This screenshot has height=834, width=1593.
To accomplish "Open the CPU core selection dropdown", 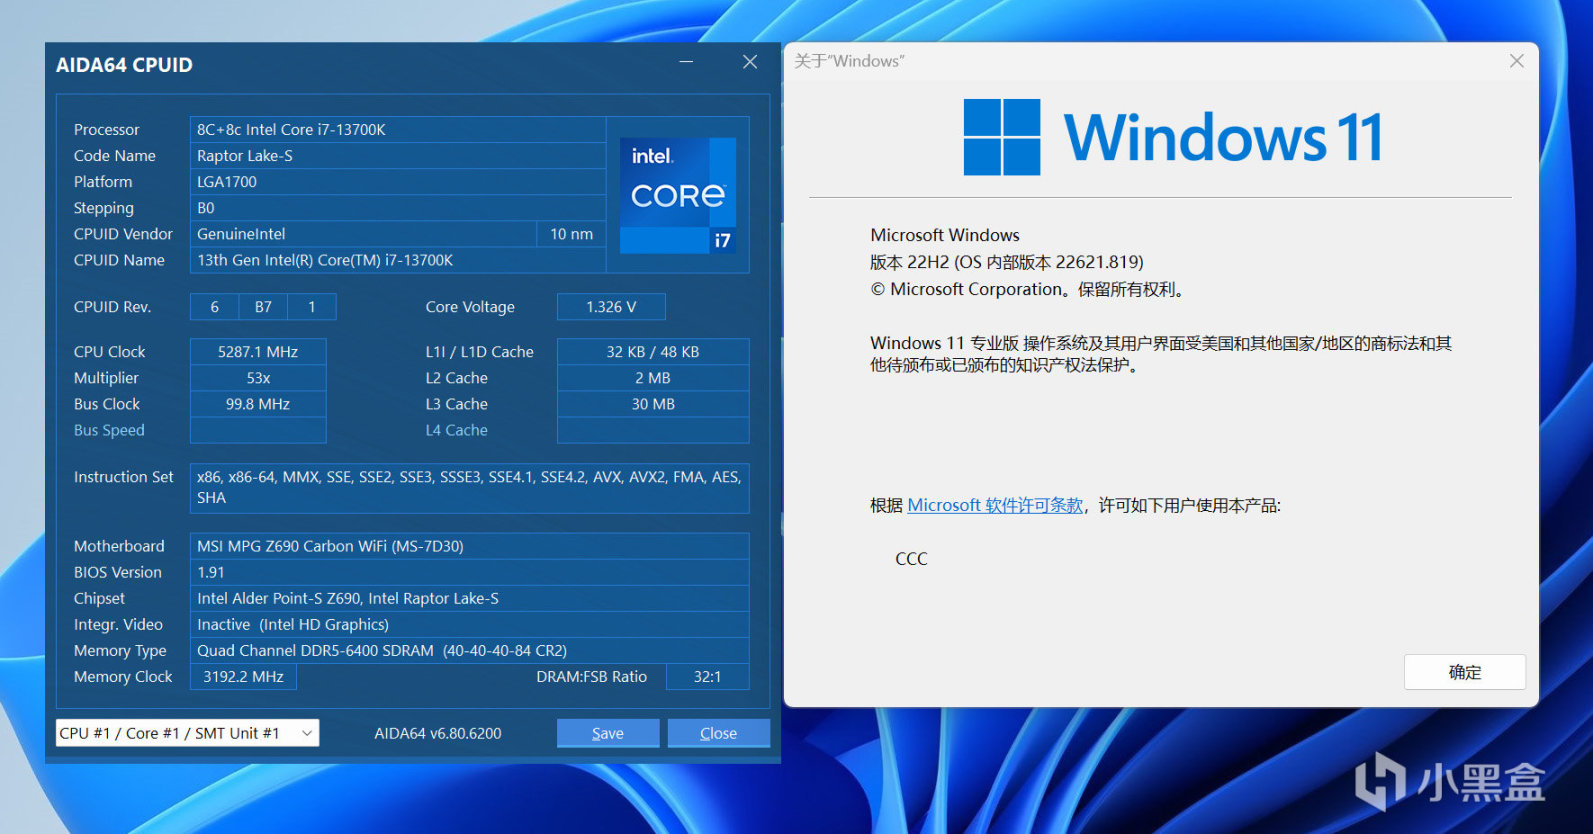I will [187, 733].
